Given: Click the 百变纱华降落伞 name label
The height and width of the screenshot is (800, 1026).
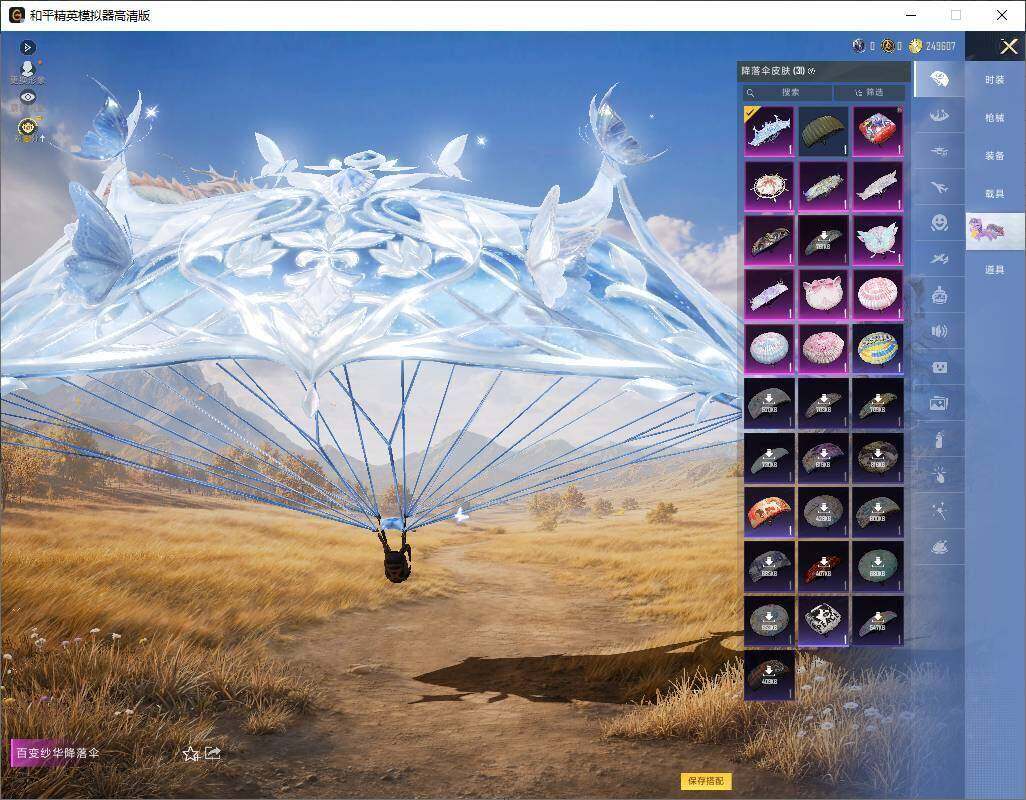Looking at the screenshot, I should tap(58, 753).
